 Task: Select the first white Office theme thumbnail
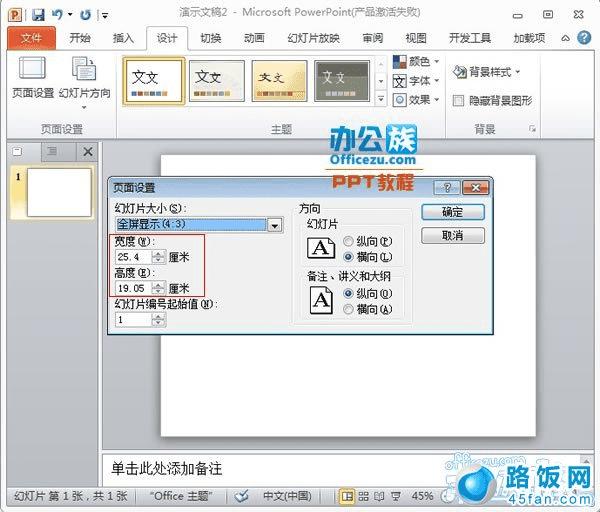pos(154,81)
